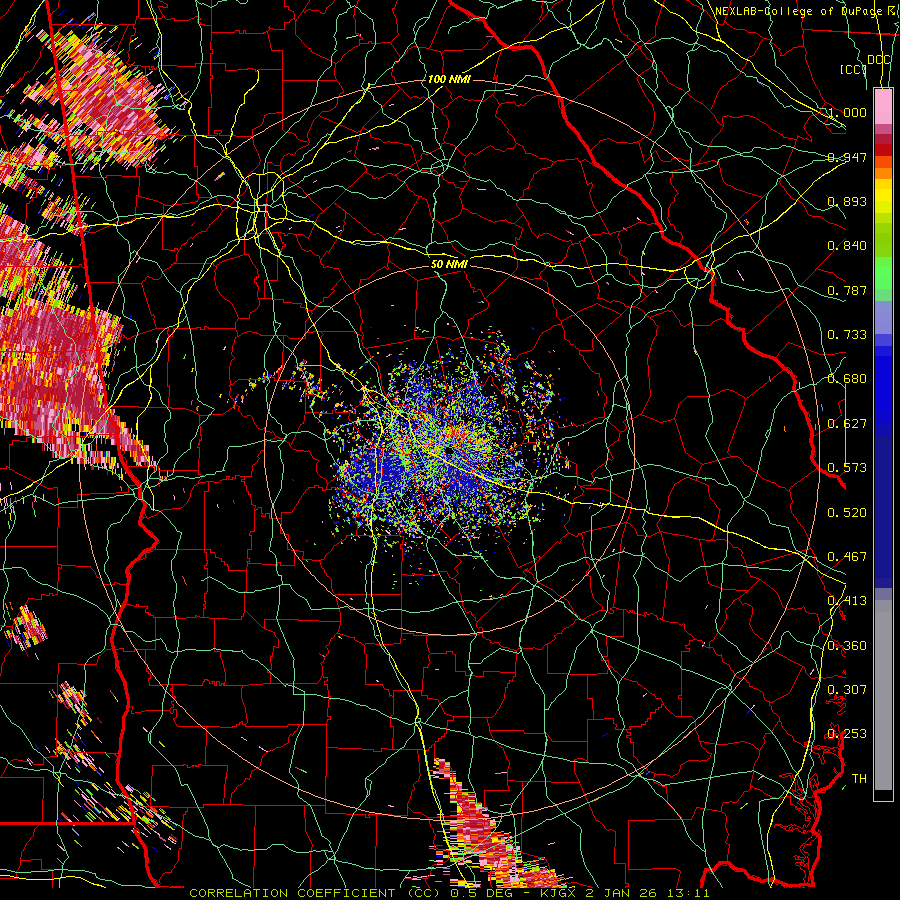Click the DCC product label
This screenshot has height=900, width=900.
click(878, 60)
